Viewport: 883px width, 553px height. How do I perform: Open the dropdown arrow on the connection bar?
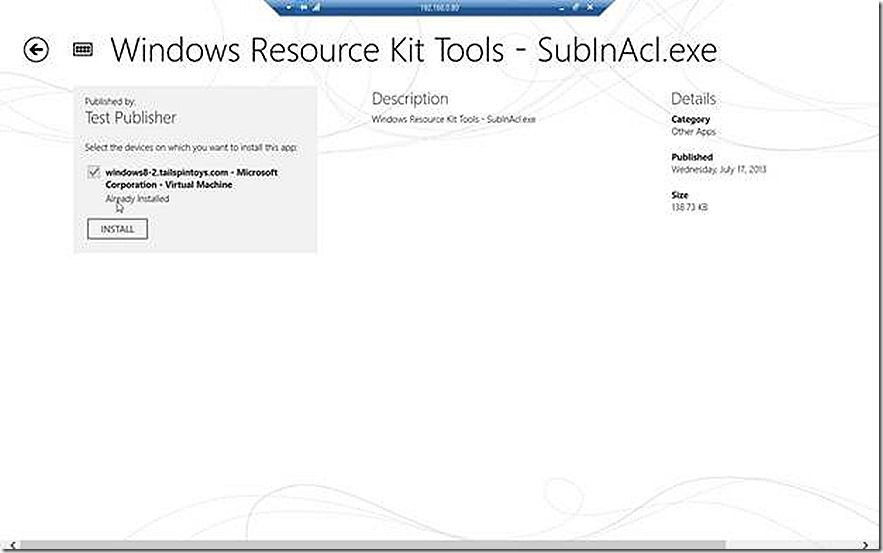tap(288, 8)
